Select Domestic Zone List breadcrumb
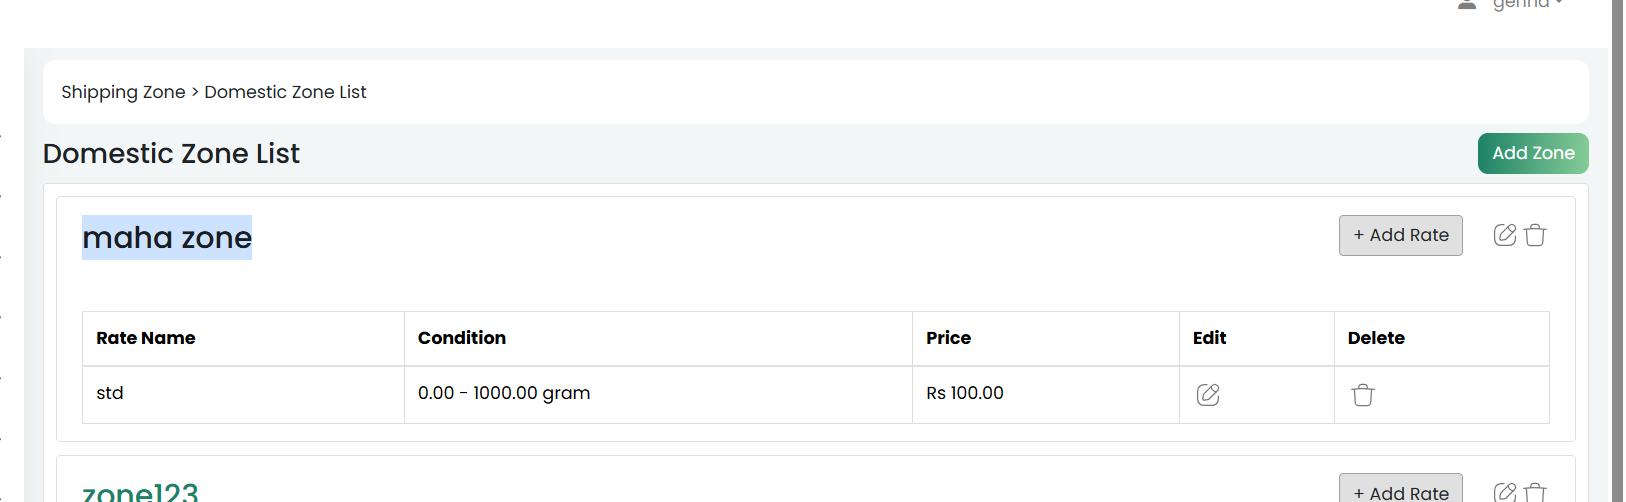 [285, 92]
